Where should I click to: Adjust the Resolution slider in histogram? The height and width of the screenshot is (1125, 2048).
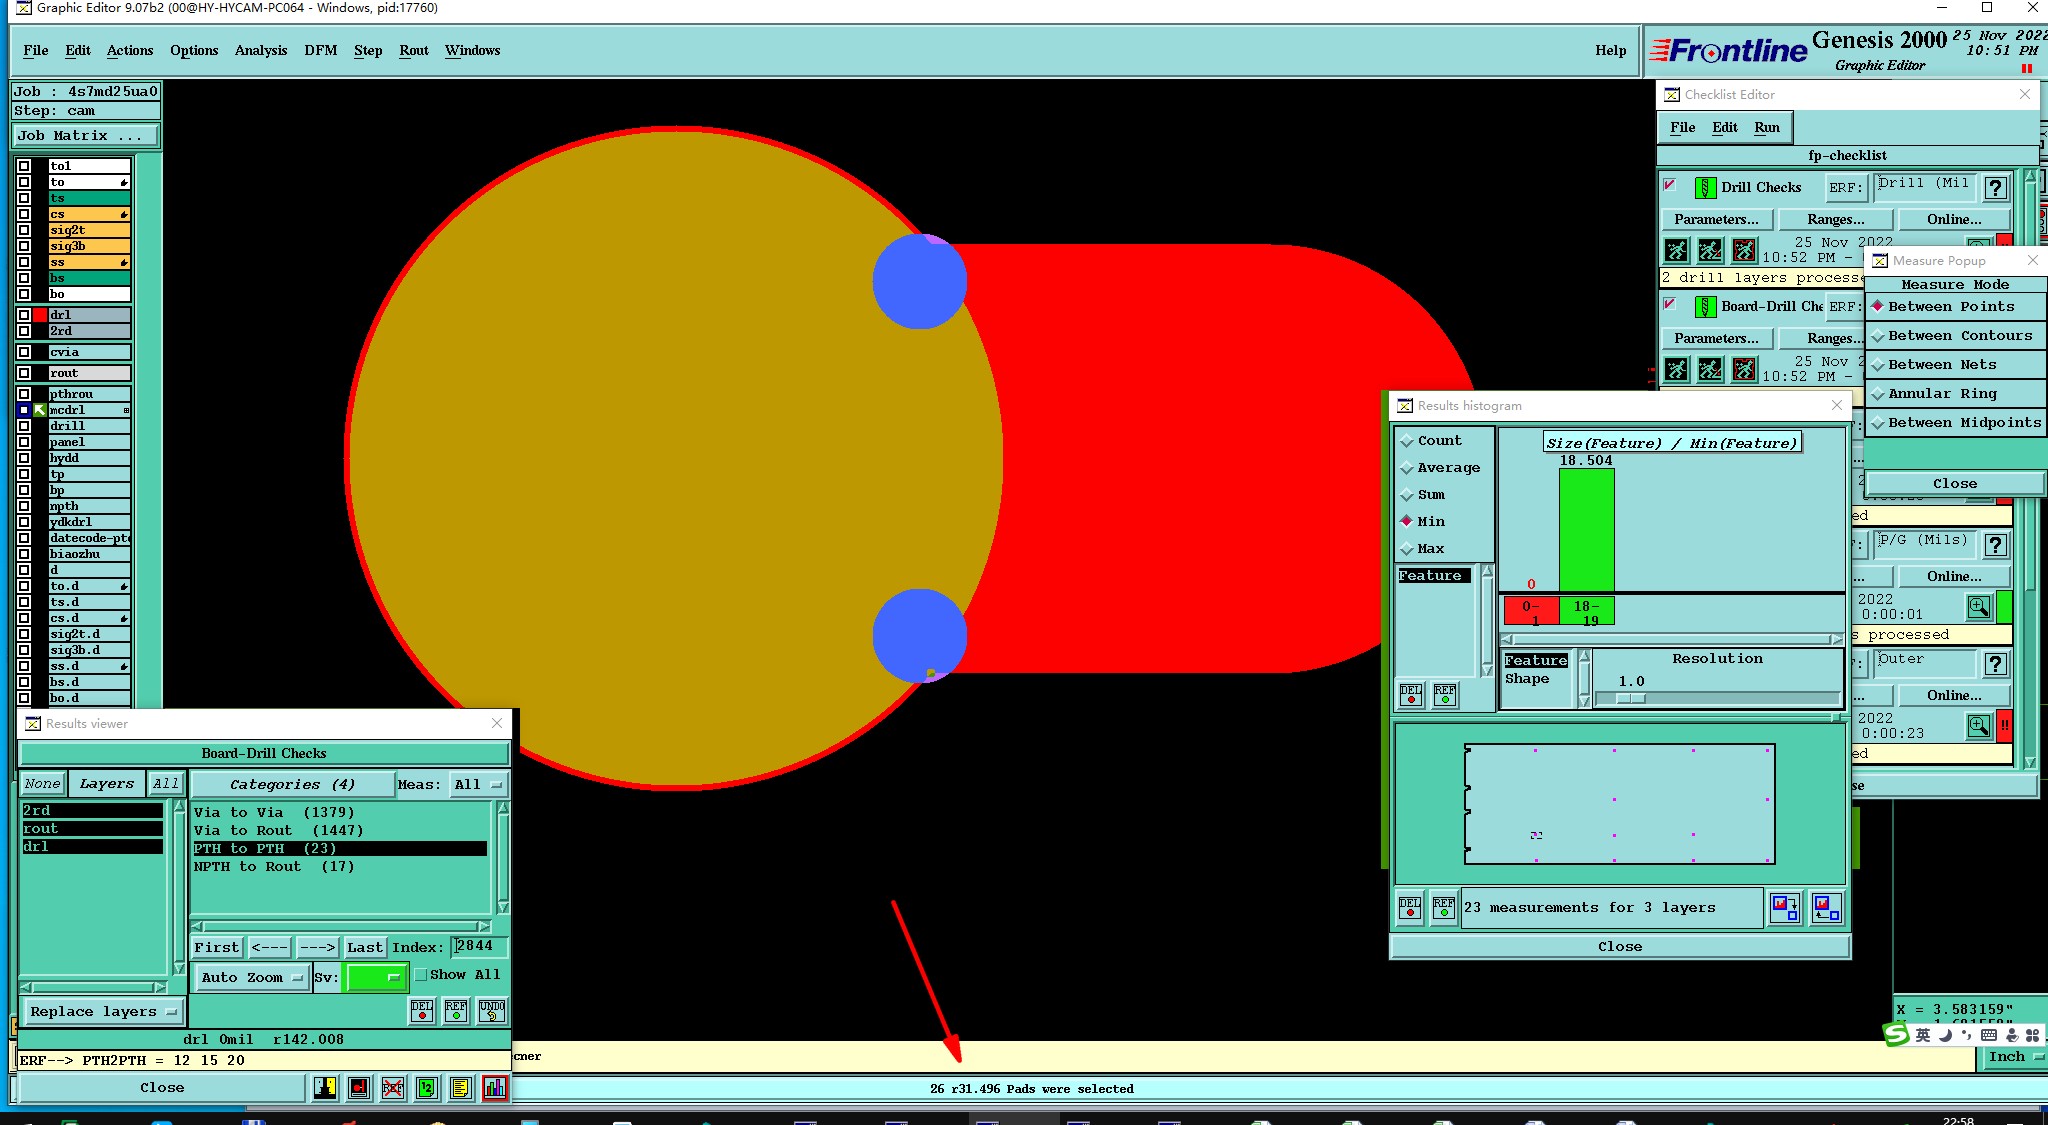coord(1630,699)
